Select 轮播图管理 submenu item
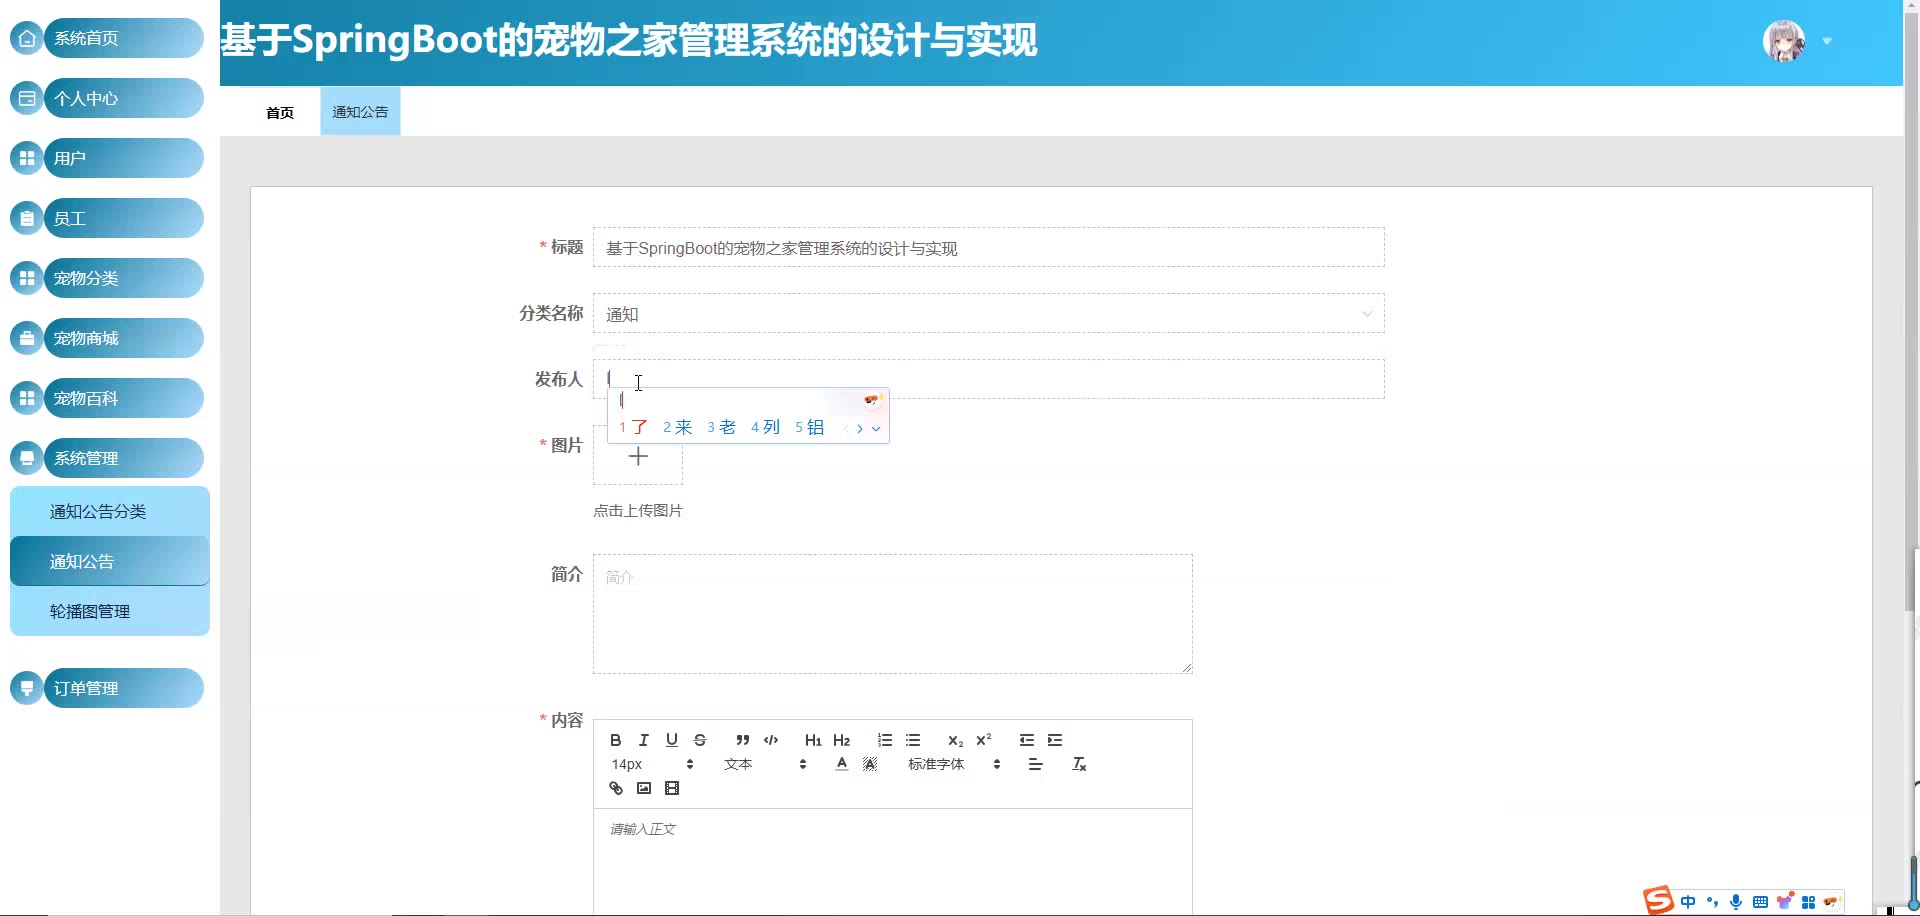 pyautogui.click(x=110, y=611)
